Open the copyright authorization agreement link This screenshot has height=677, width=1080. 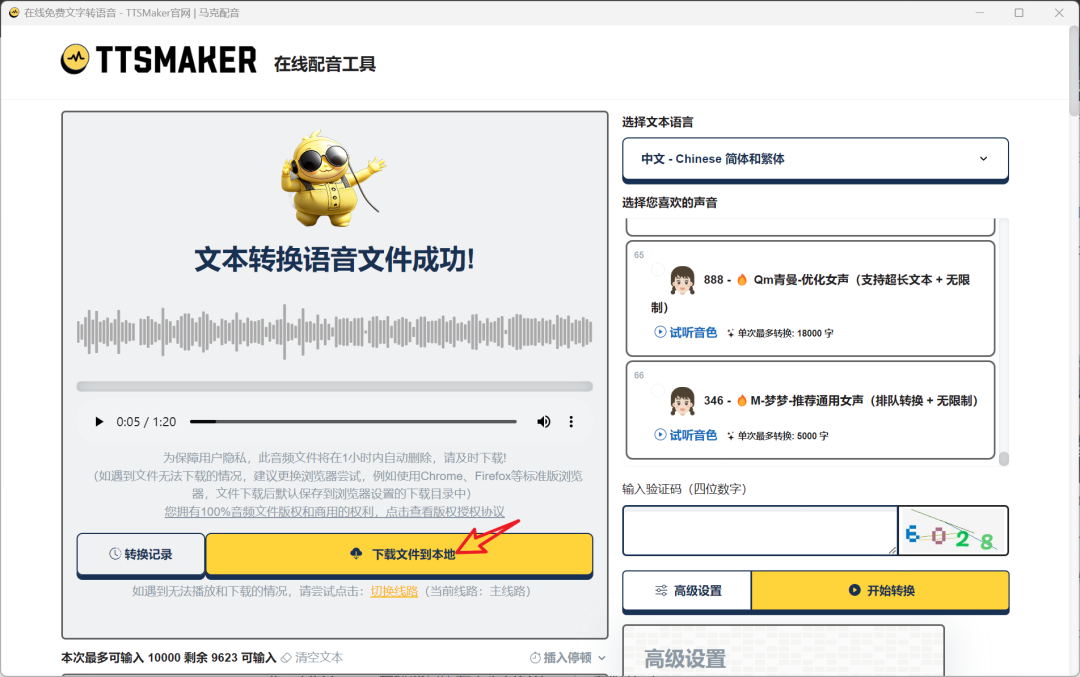pos(335,512)
